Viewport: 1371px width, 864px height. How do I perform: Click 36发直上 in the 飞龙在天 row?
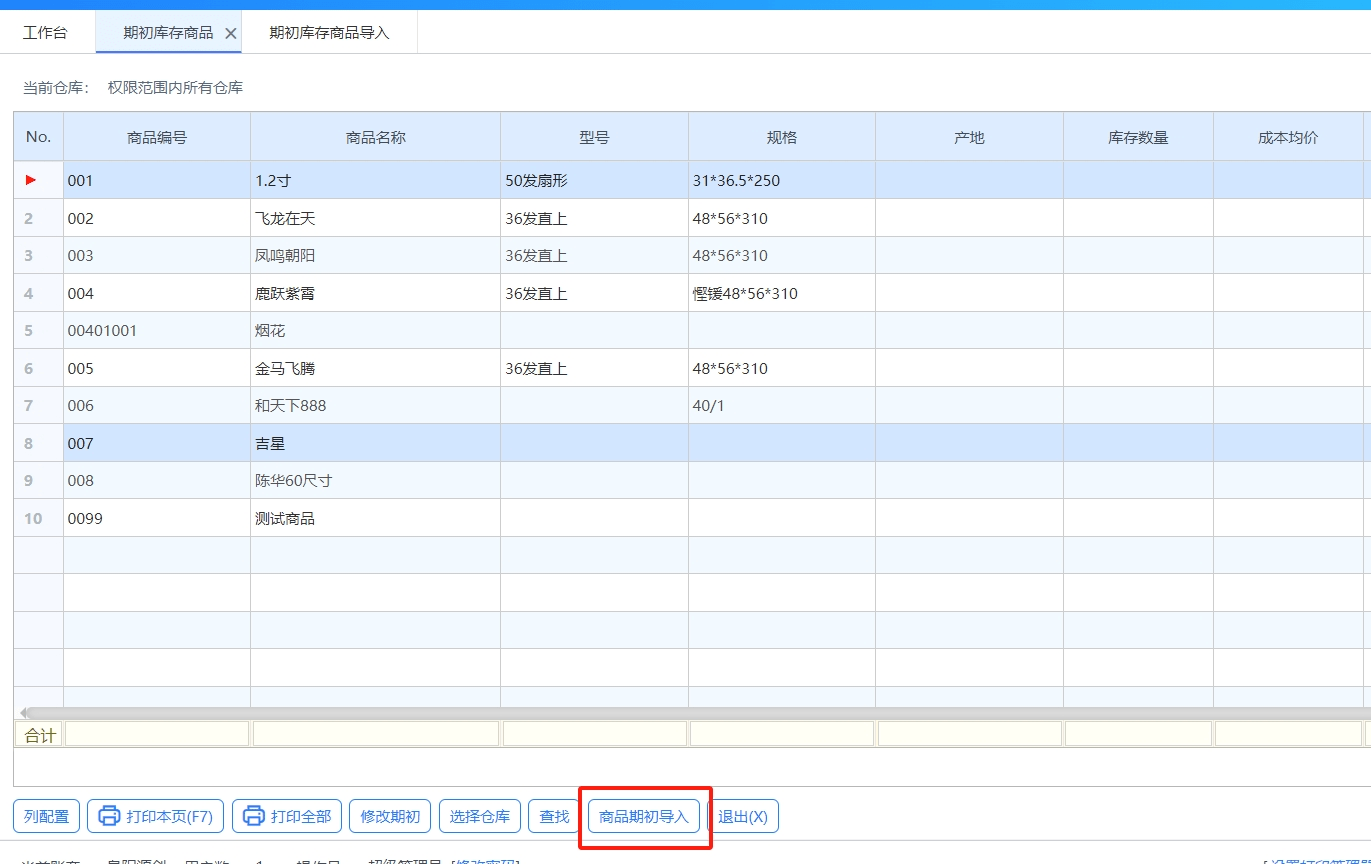coord(594,218)
